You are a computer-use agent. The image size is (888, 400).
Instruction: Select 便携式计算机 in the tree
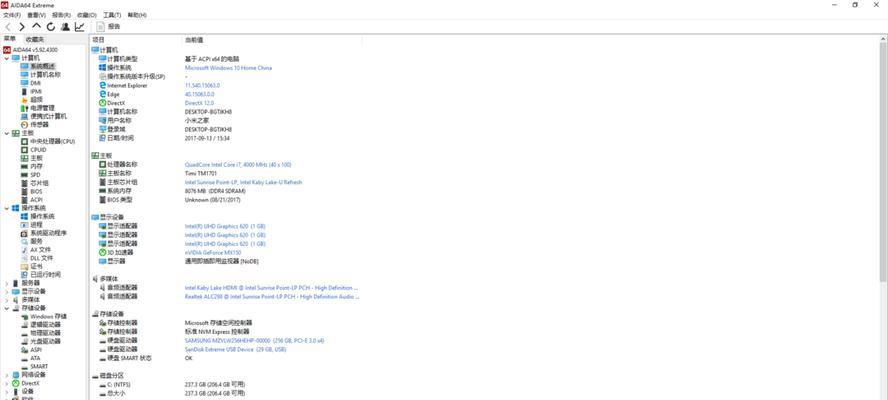tap(48, 116)
